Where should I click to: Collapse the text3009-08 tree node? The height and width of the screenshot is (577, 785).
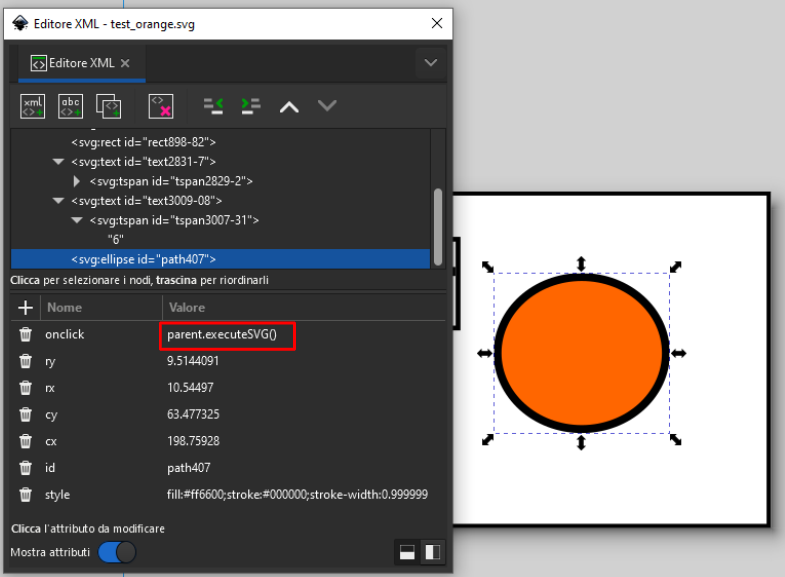pos(59,201)
